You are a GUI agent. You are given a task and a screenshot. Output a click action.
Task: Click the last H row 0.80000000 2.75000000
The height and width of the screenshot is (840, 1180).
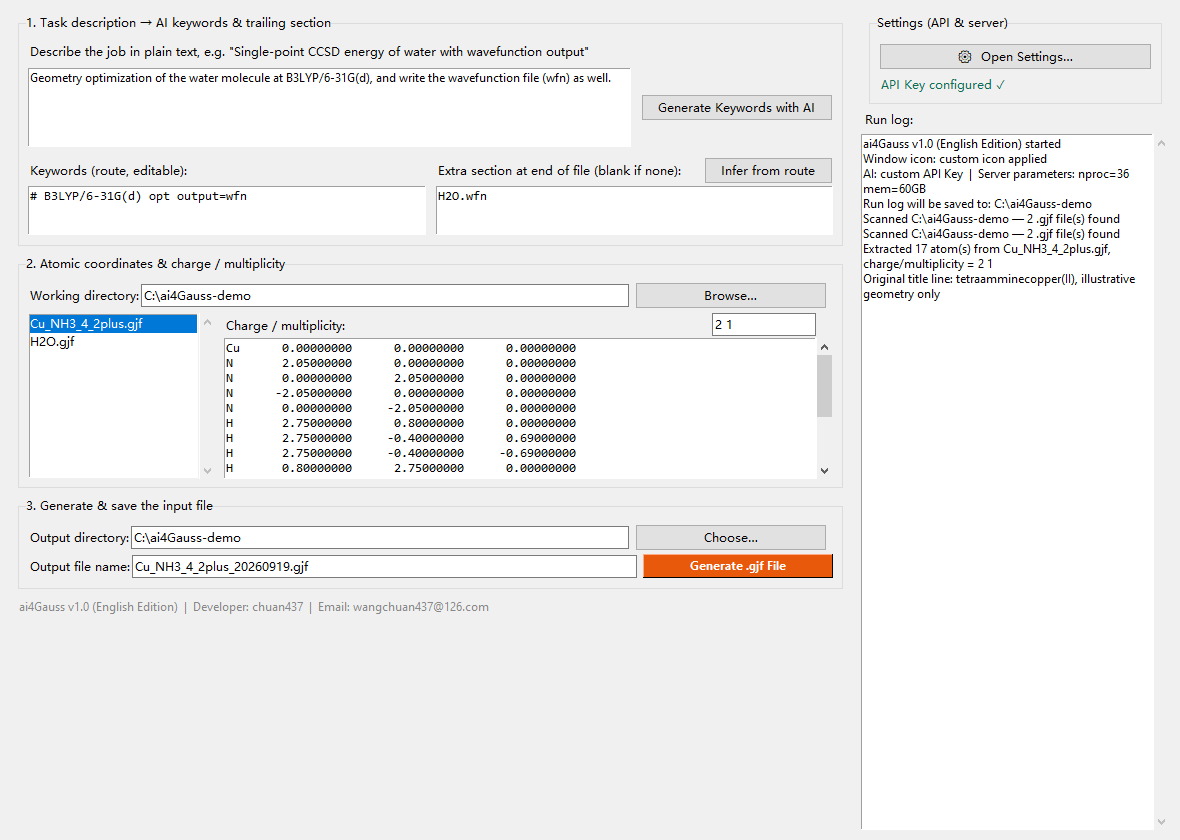click(401, 468)
